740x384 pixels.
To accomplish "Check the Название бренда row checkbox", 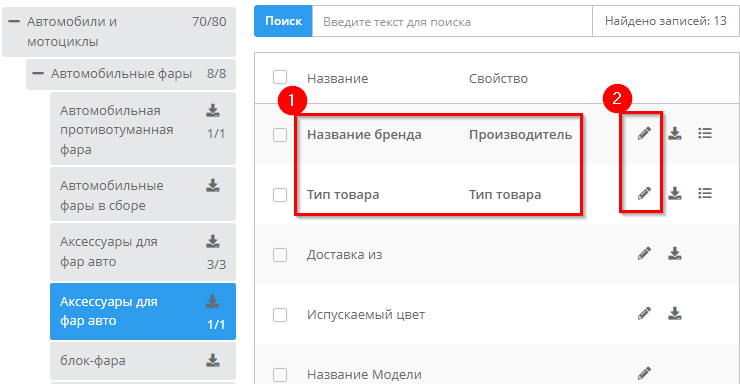I will (280, 135).
